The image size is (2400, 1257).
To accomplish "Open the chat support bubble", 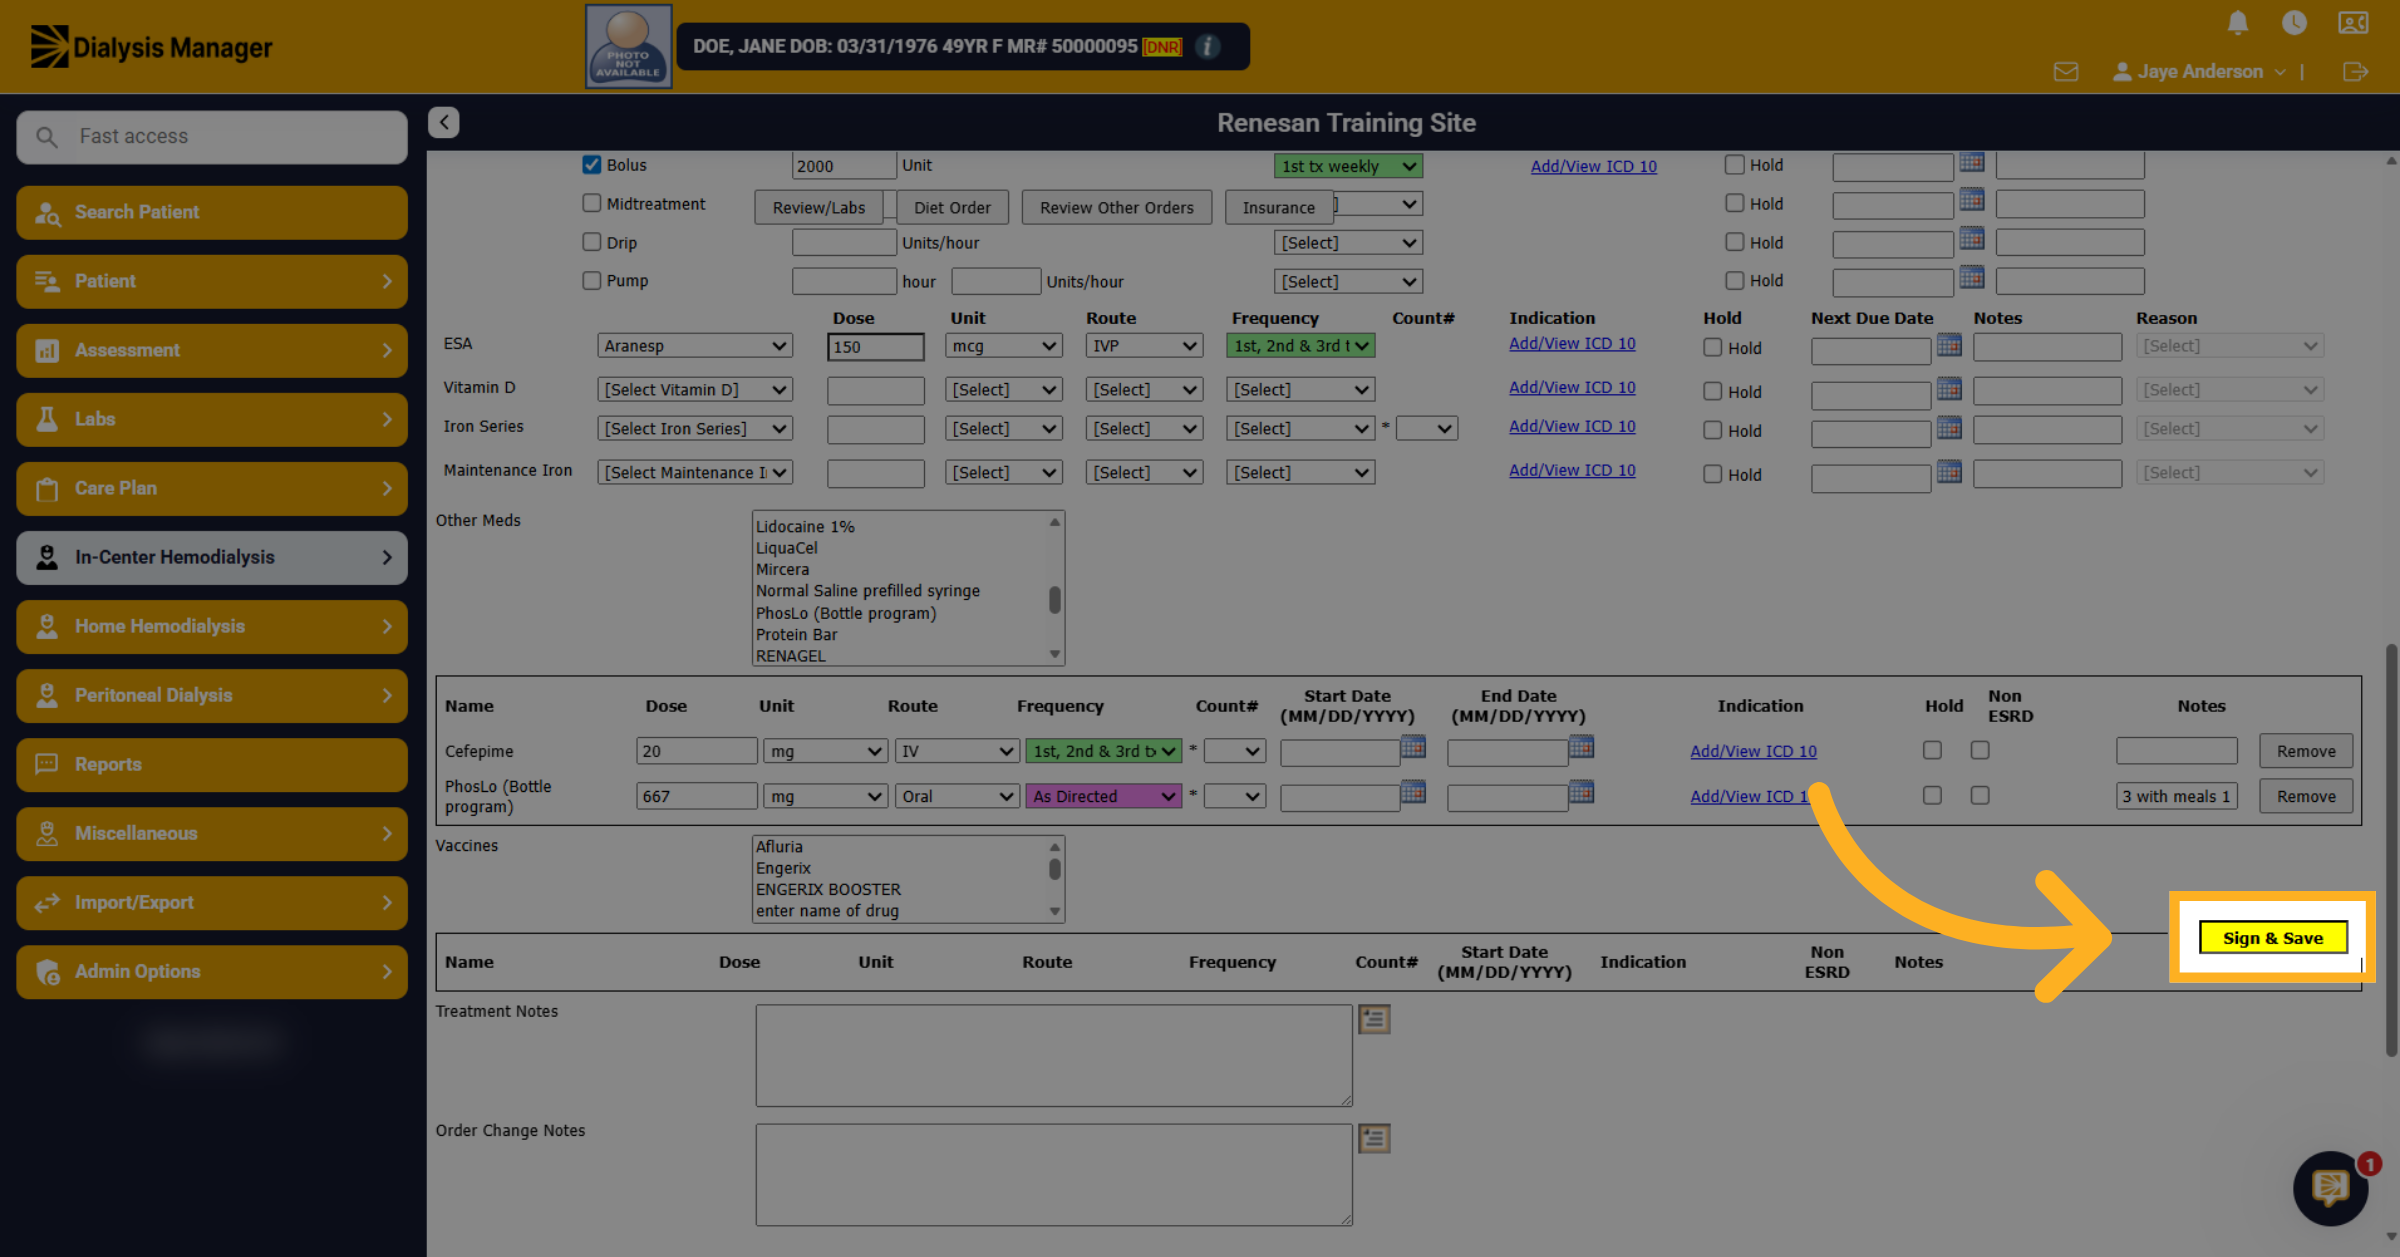I will 2331,1187.
